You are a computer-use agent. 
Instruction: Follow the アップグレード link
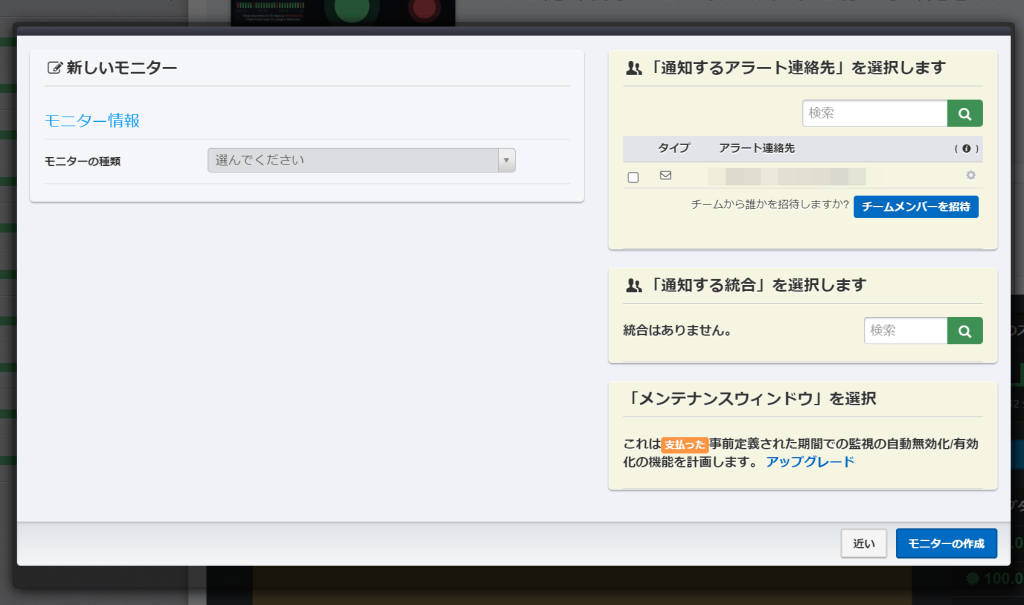(x=810, y=462)
